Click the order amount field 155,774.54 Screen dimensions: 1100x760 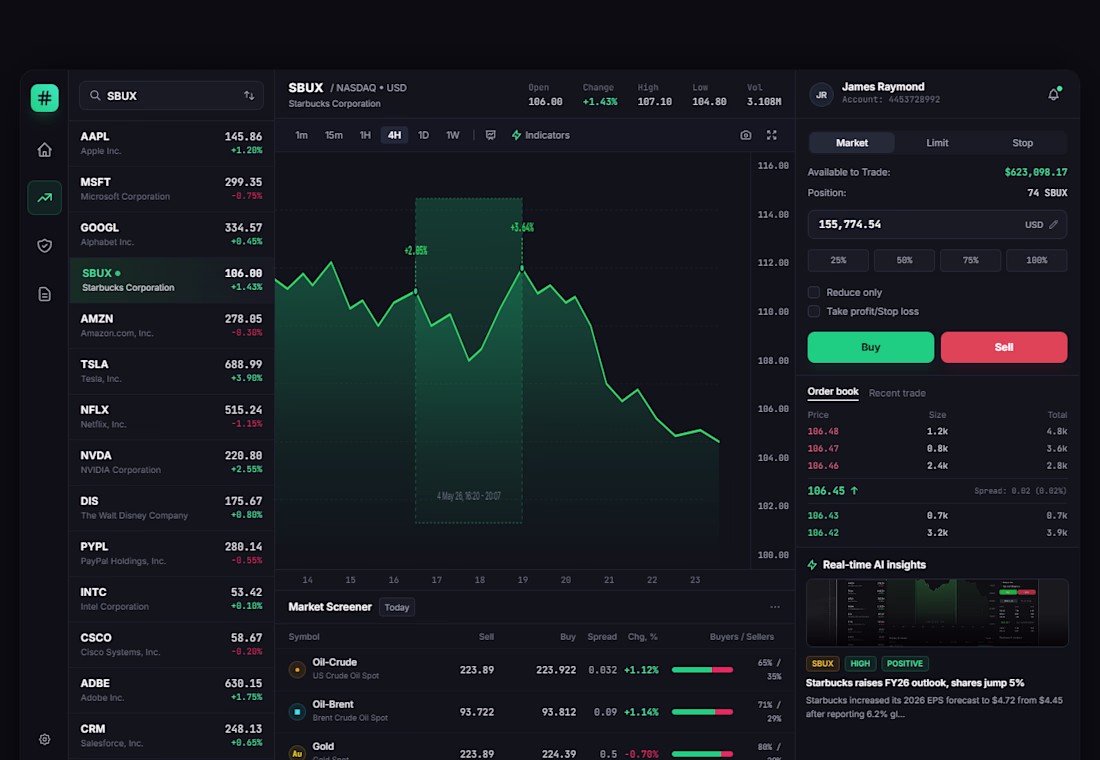[x=937, y=225]
